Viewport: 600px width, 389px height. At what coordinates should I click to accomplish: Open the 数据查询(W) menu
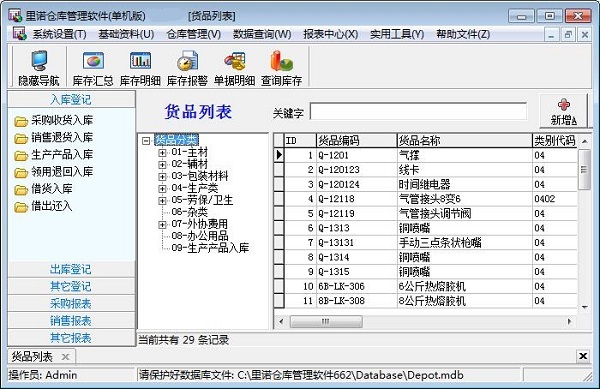[262, 34]
